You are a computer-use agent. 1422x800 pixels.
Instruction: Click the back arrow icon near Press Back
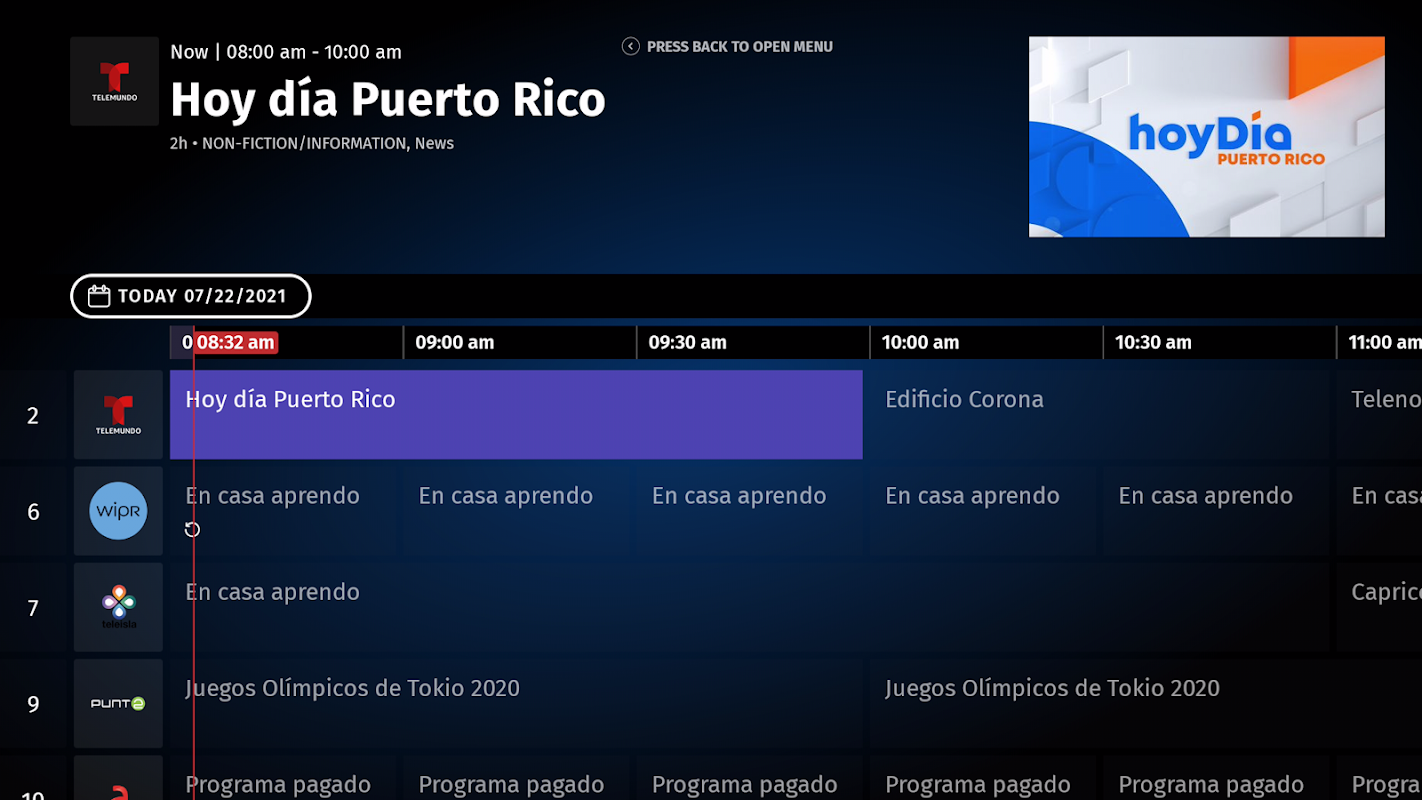click(x=631, y=46)
